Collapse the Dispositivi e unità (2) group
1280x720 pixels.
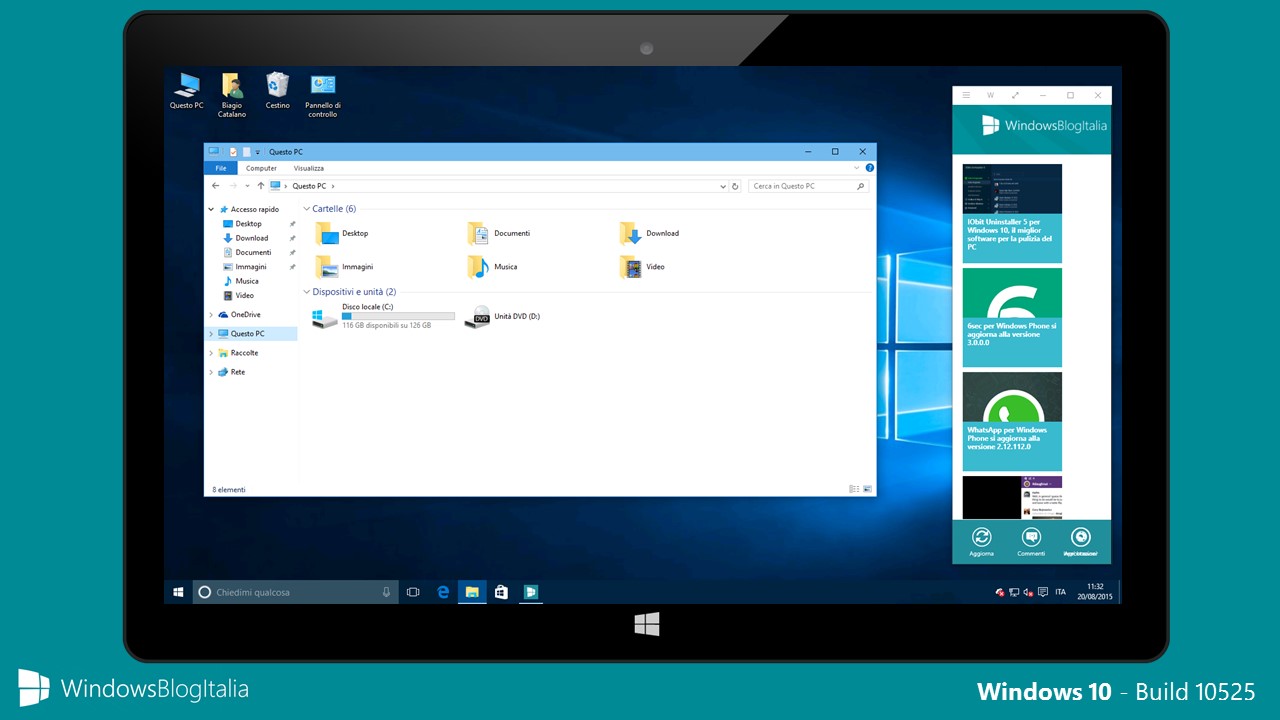click(x=306, y=292)
